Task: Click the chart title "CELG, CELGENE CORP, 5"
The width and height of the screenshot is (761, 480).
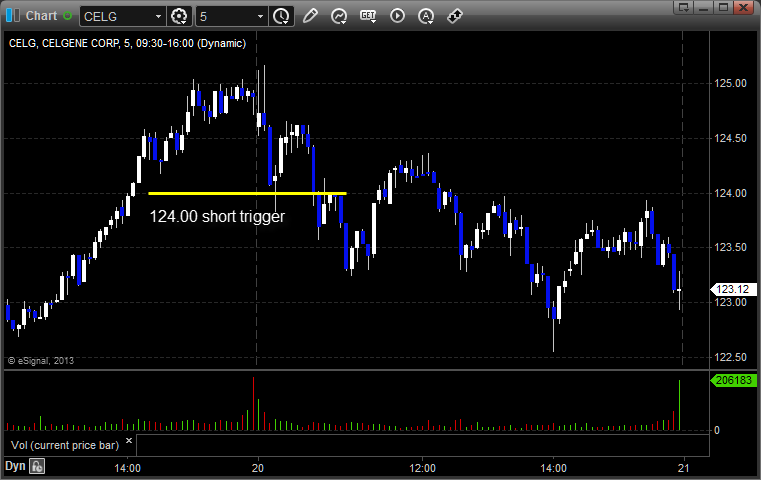Action: click(x=69, y=43)
